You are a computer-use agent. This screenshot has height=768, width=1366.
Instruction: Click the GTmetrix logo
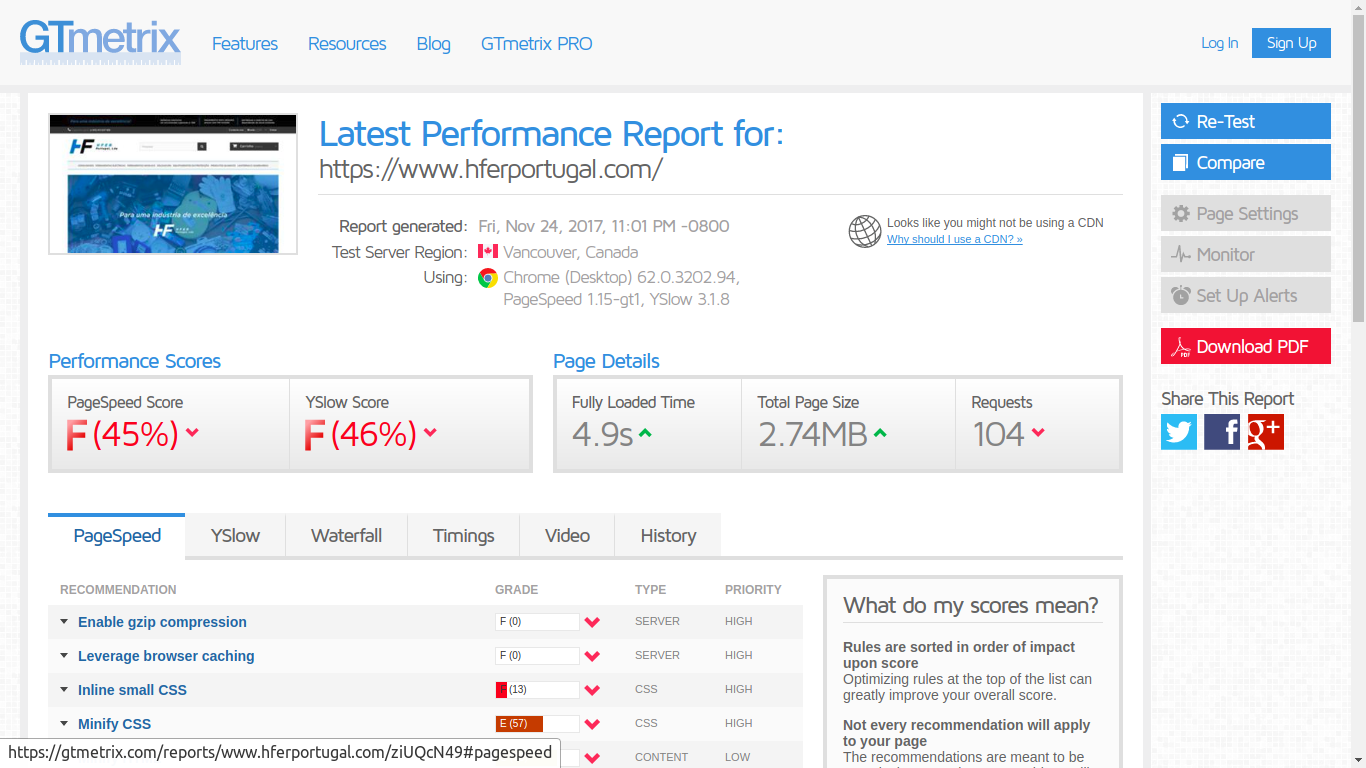point(100,42)
